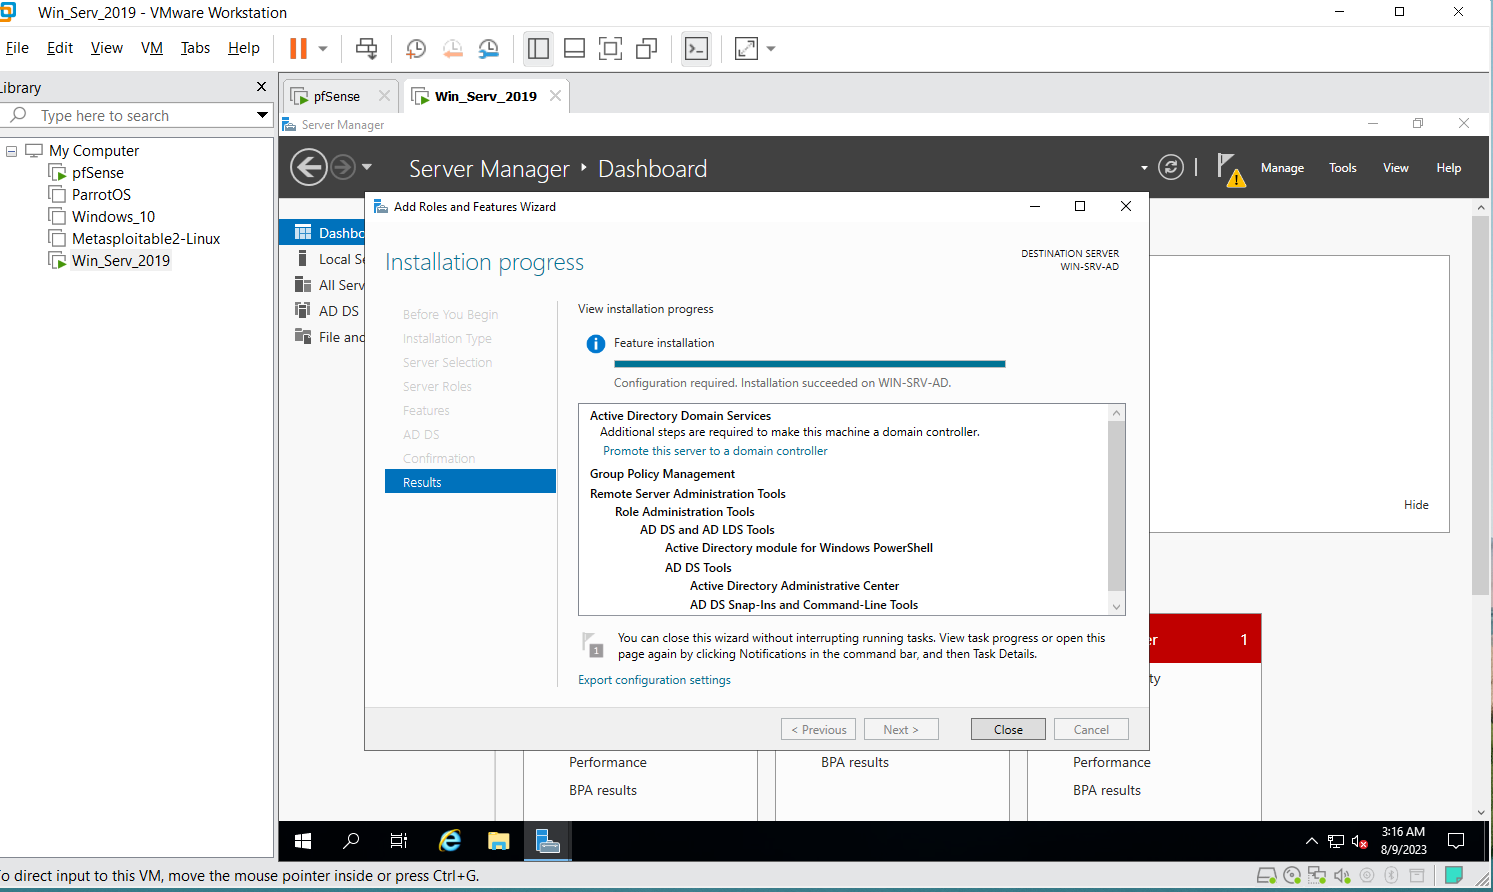The image size is (1493, 892).
Task: Open Server Manager navigation history dropdown
Action: [367, 167]
